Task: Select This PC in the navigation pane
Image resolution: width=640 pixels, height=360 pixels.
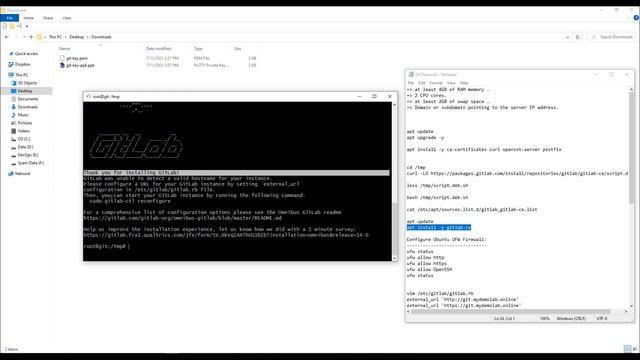Action: (x=22, y=75)
